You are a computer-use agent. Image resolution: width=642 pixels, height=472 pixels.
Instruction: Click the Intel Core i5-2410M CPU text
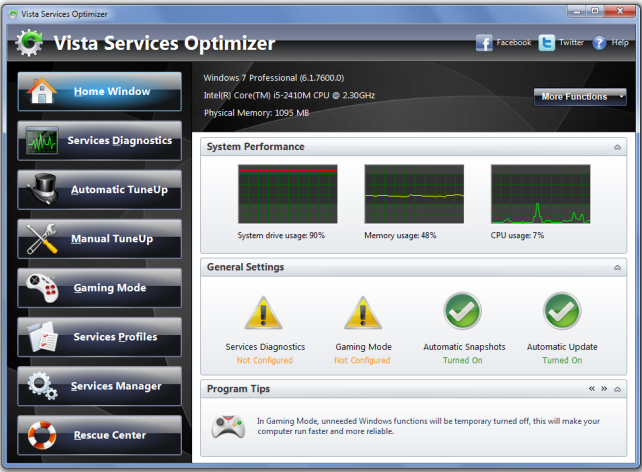coord(289,95)
